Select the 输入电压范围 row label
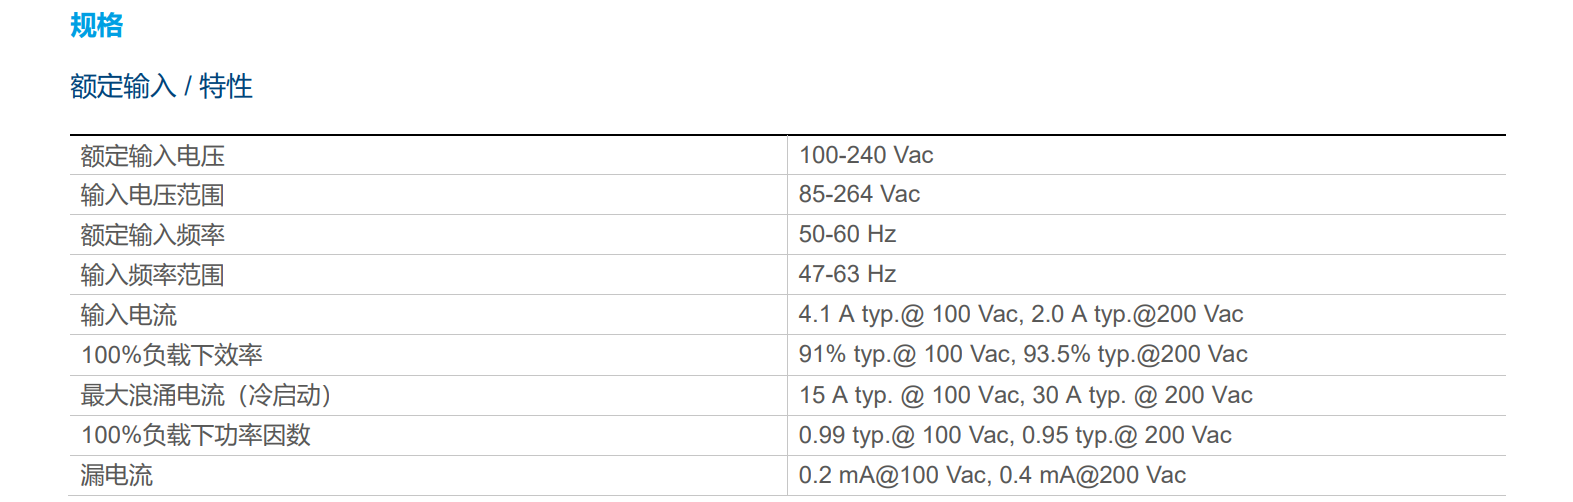The image size is (1573, 502). point(153,195)
